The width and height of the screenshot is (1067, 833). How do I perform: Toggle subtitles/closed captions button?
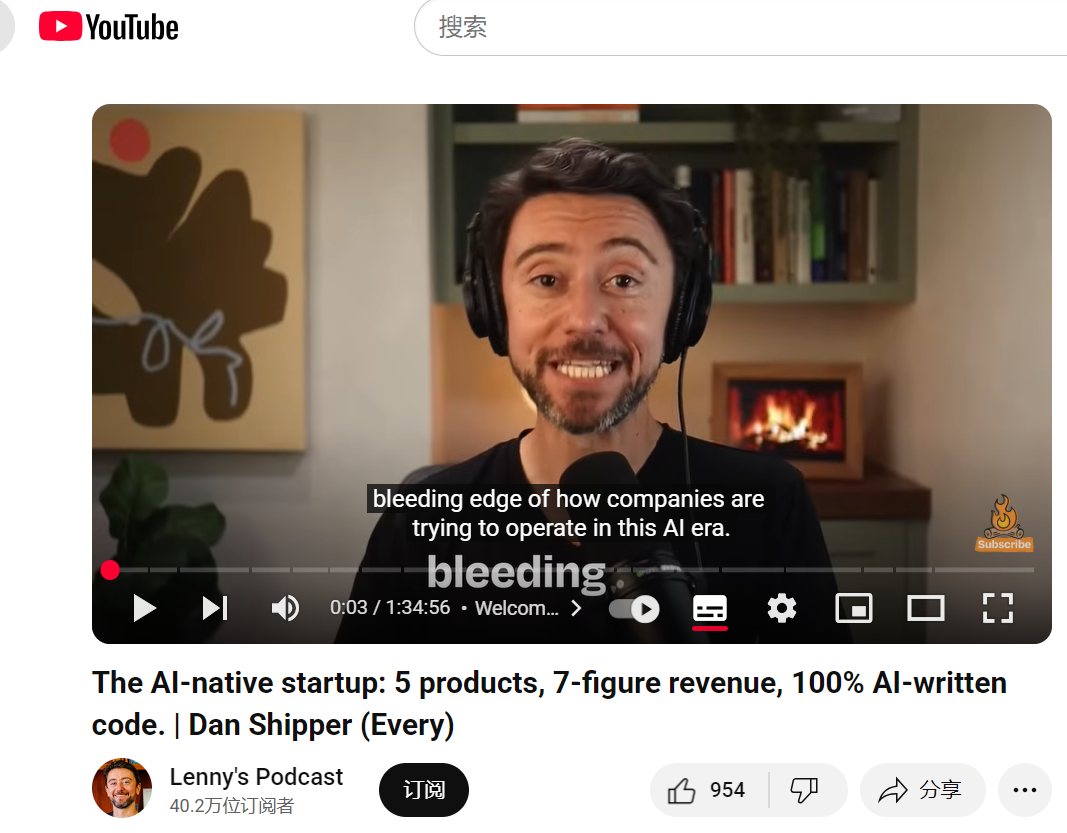[710, 608]
